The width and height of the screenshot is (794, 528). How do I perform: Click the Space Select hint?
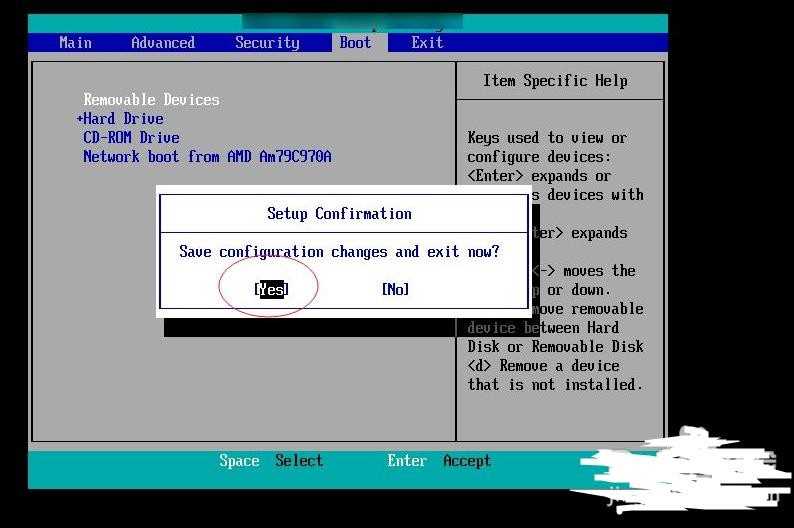click(271, 461)
